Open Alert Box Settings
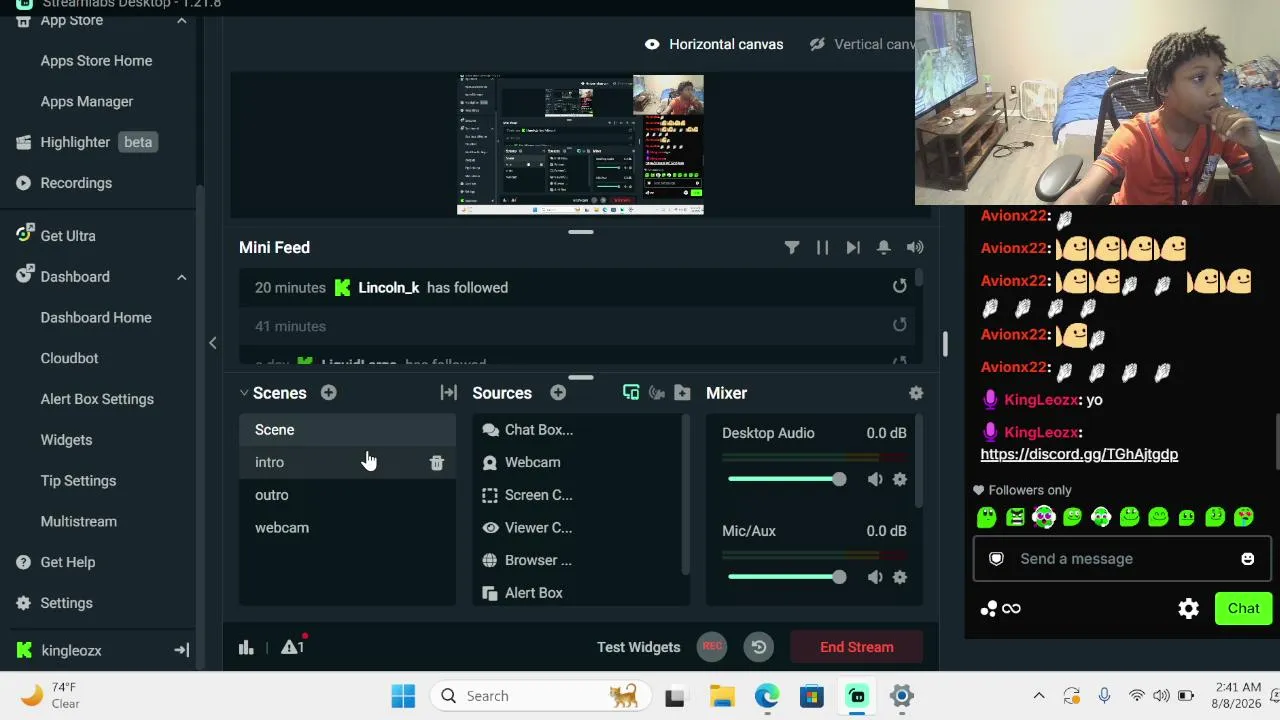The image size is (1280, 720). point(97,399)
